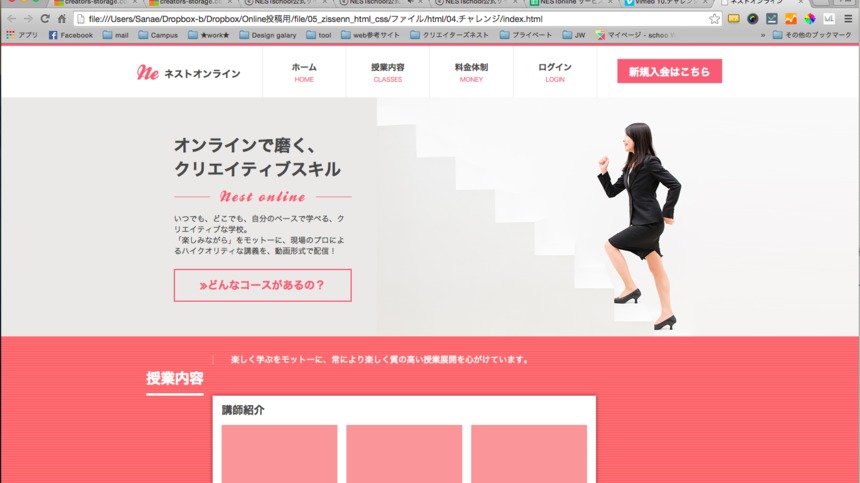This screenshot has height=483, width=860.
Task: Click the page file icon in address bar
Action: click(81, 19)
